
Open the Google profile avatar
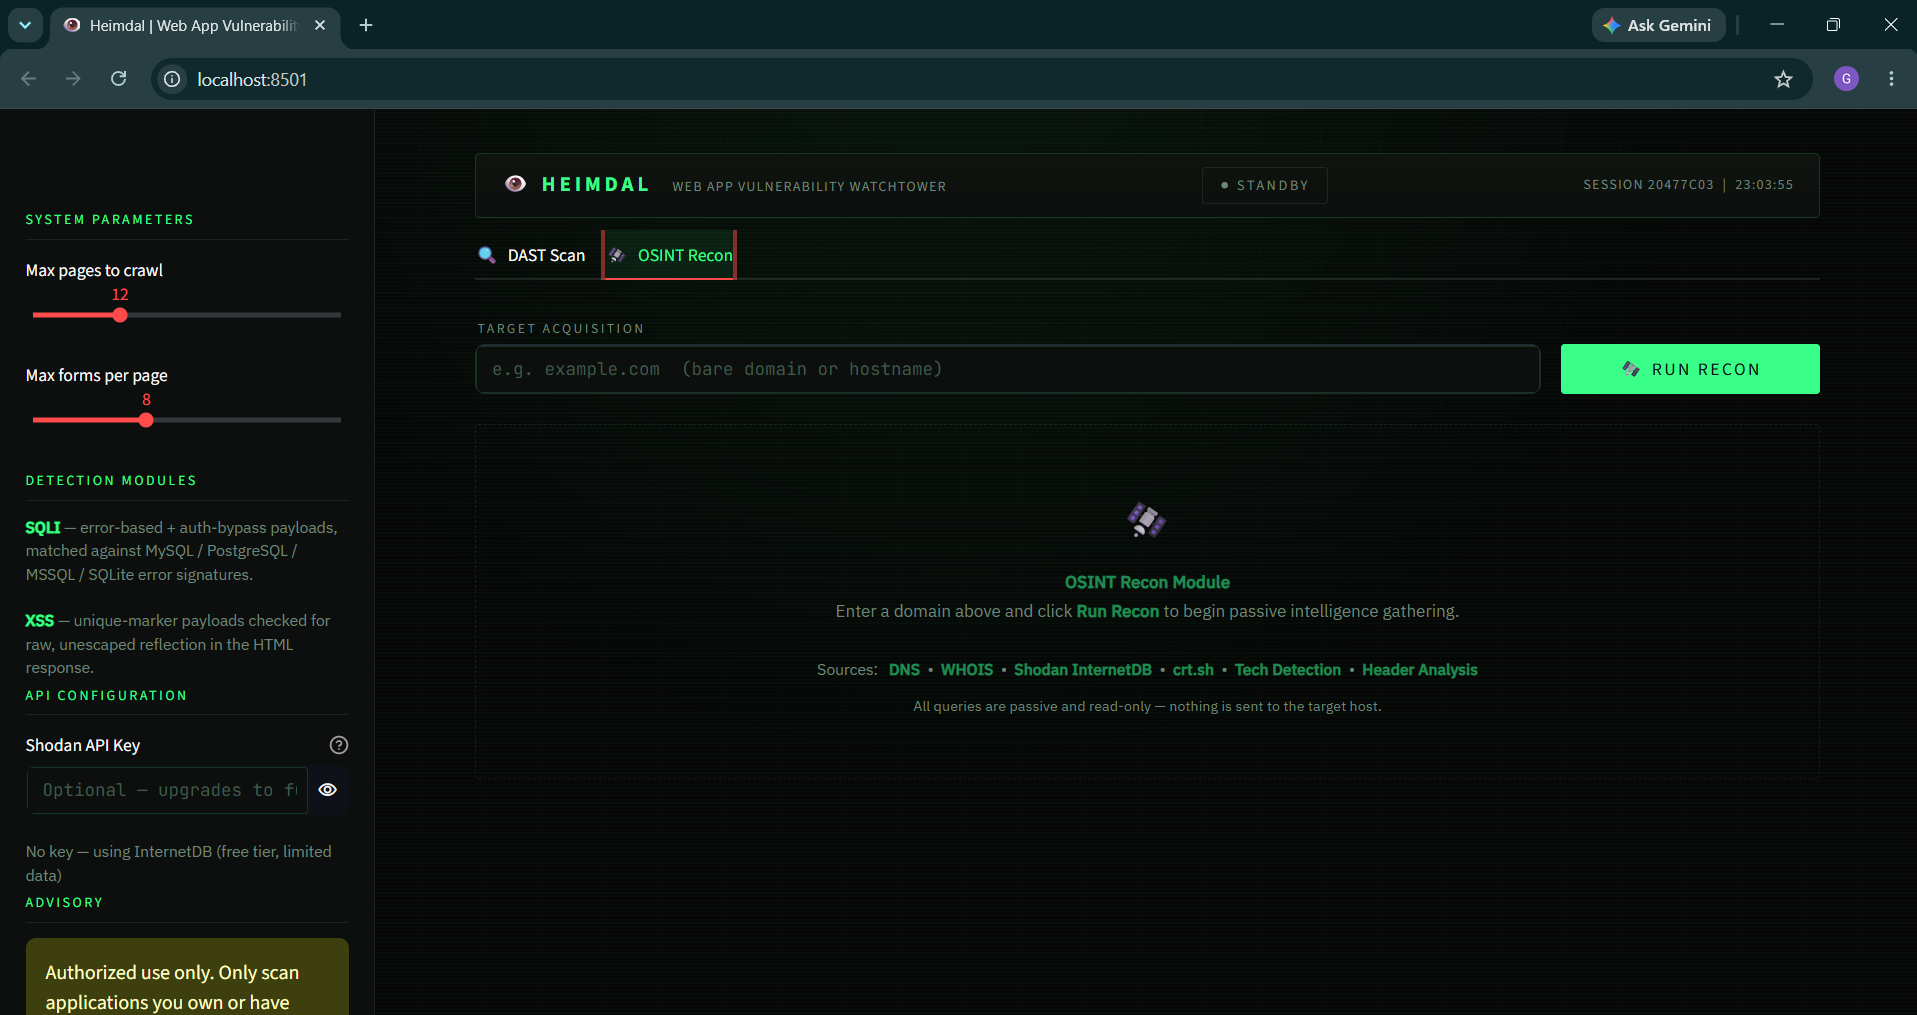click(1846, 79)
